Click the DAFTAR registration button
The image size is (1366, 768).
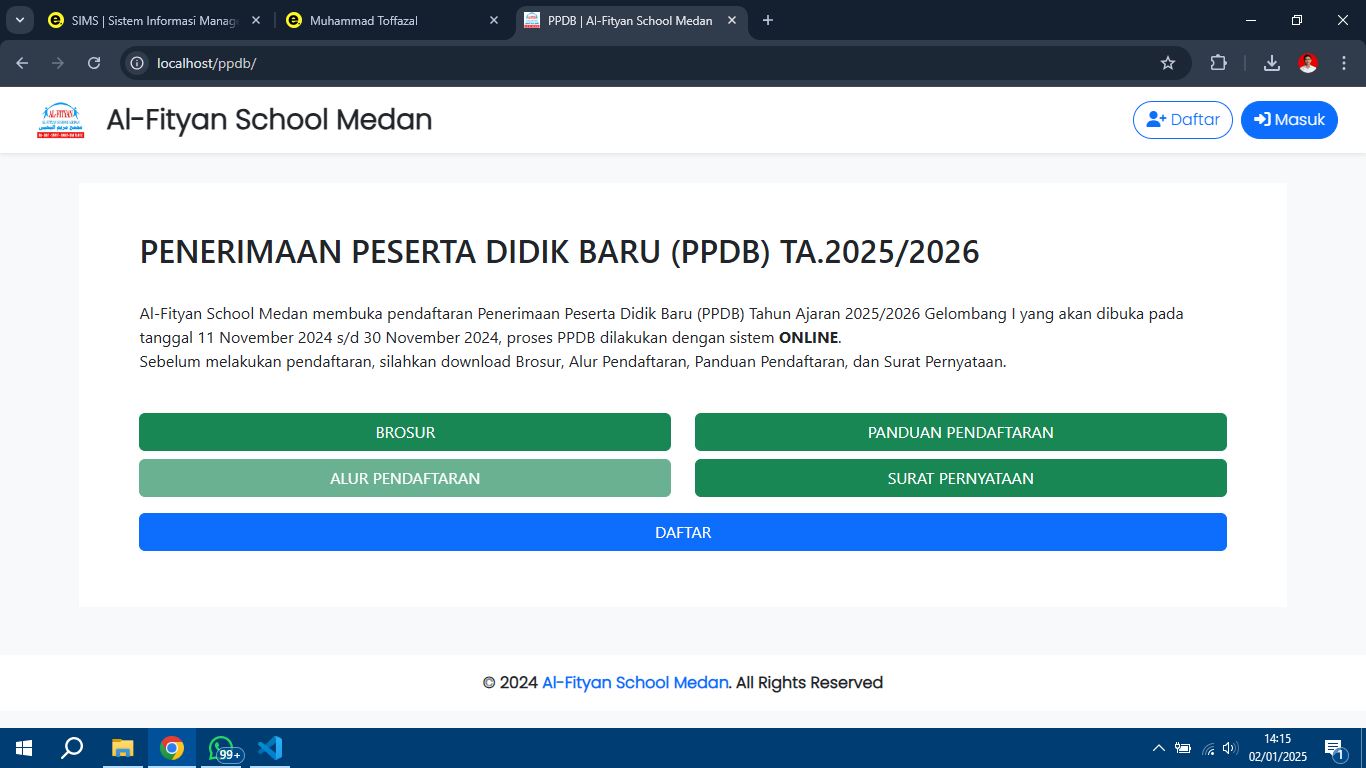[683, 532]
